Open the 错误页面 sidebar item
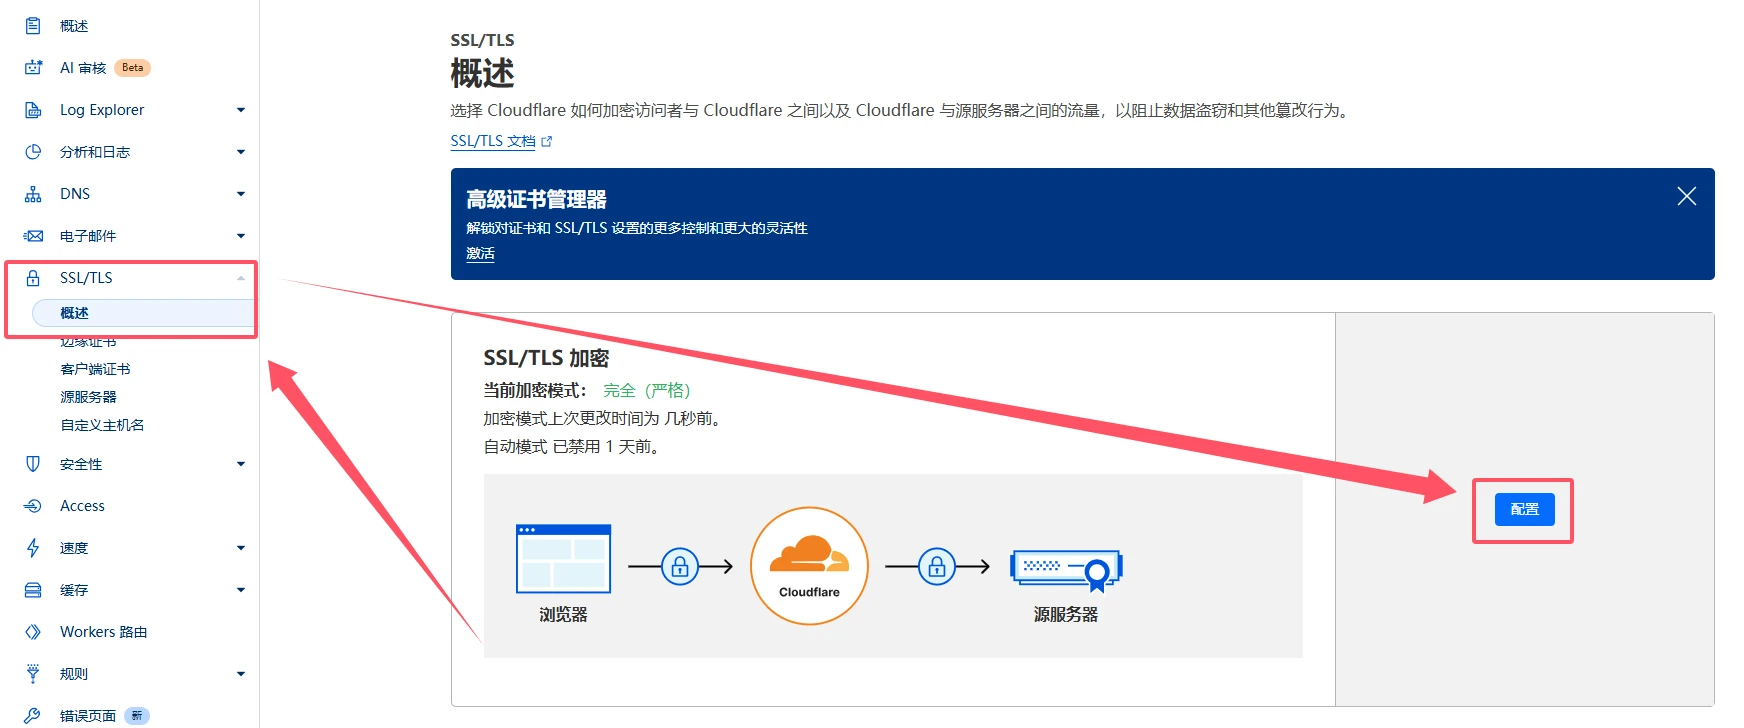 [88, 716]
